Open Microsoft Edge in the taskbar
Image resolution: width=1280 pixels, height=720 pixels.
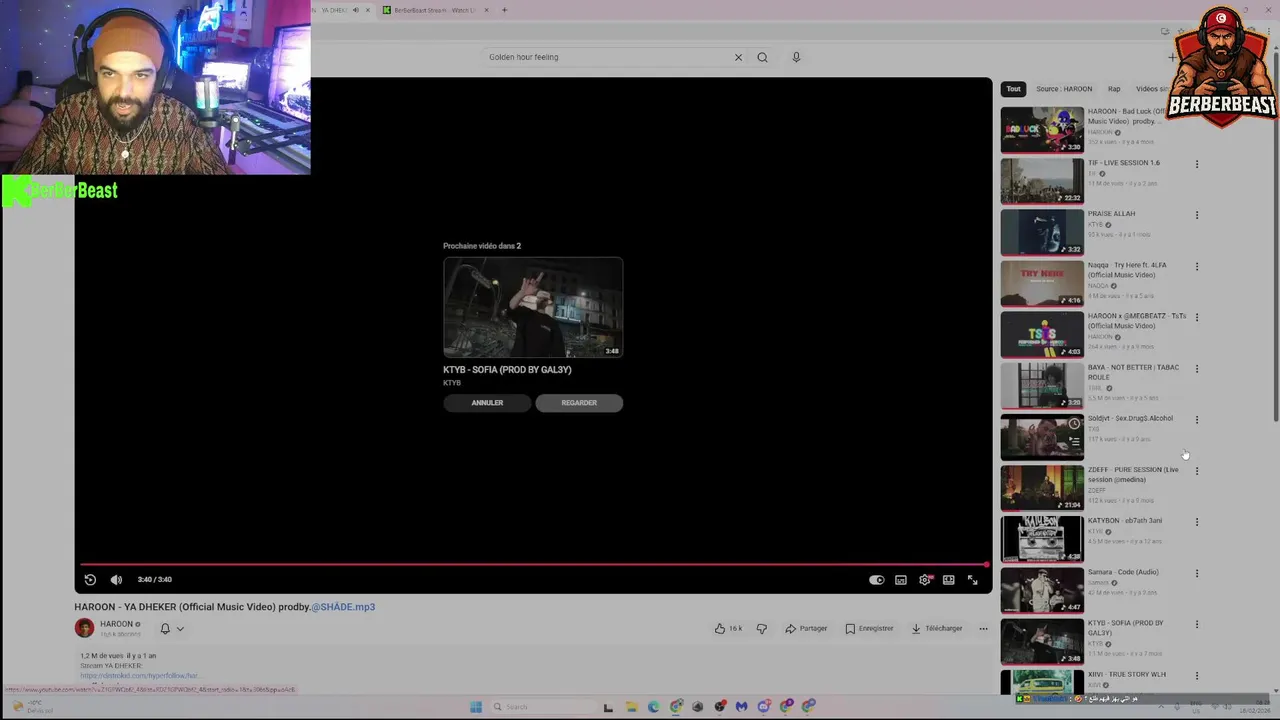[x=653, y=707]
